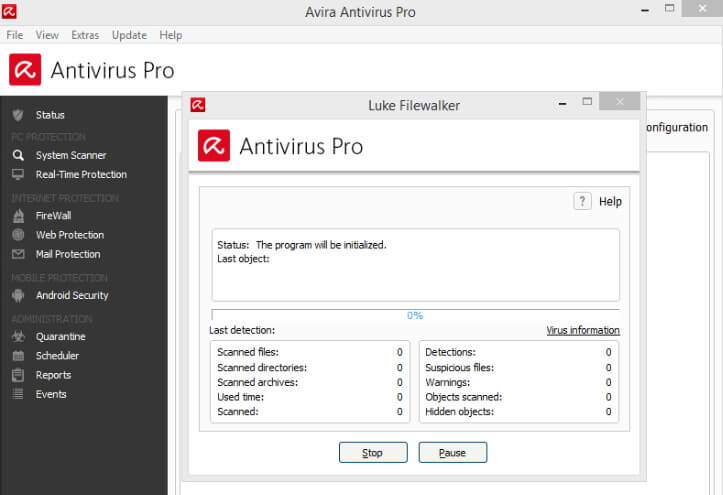
Task: Click the 0% scan progress bar
Action: click(415, 315)
